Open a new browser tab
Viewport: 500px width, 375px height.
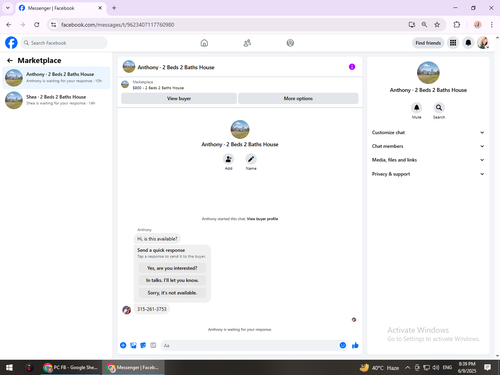point(114,8)
